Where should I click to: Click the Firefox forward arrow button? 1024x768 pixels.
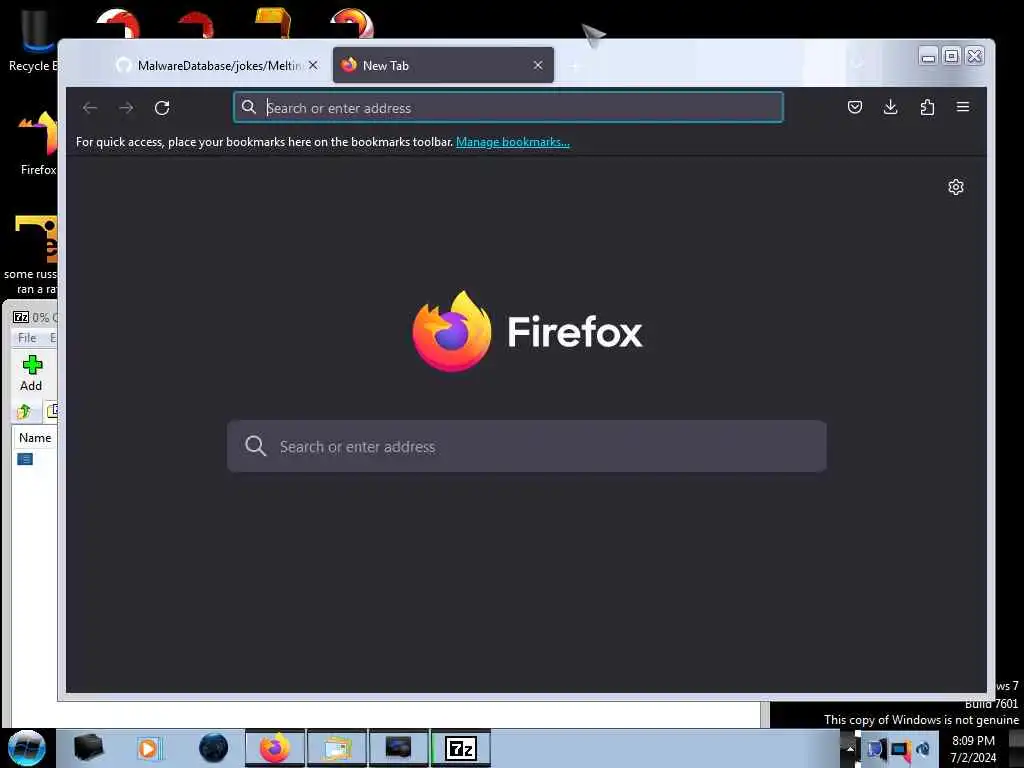point(126,108)
